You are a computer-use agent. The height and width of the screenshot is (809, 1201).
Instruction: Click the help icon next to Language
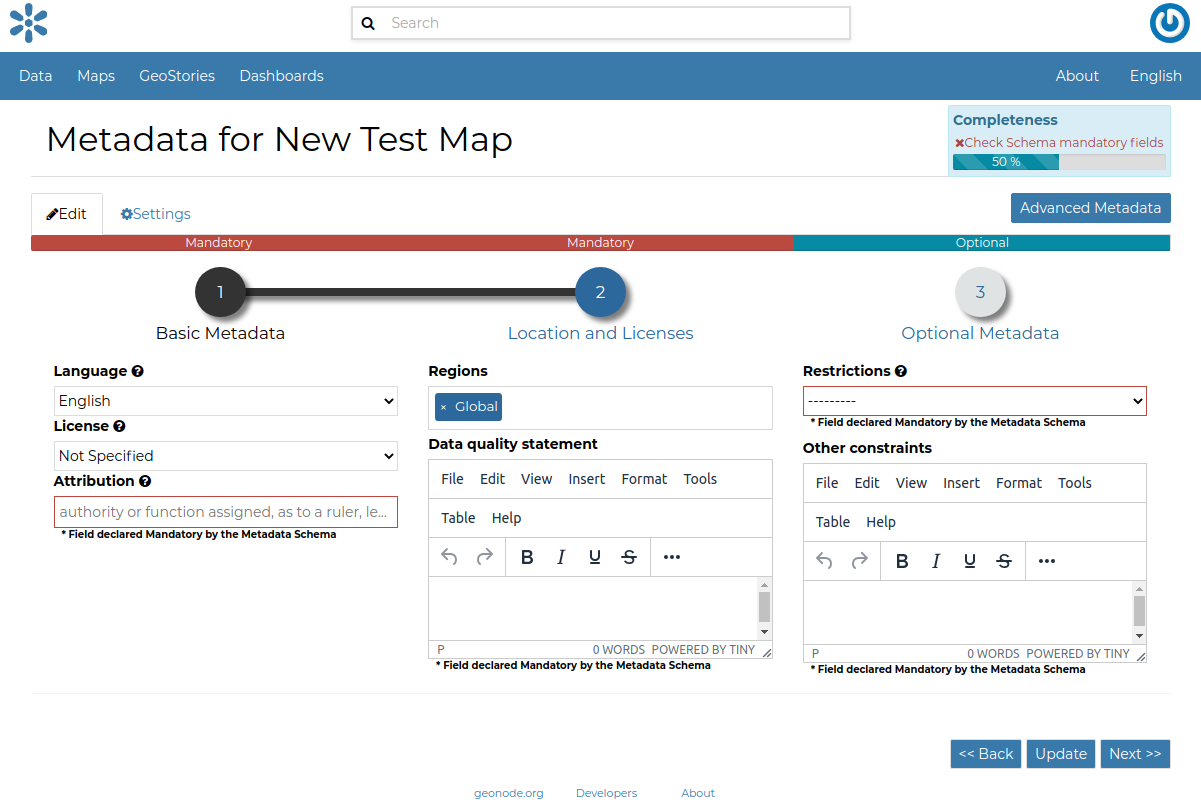138,371
